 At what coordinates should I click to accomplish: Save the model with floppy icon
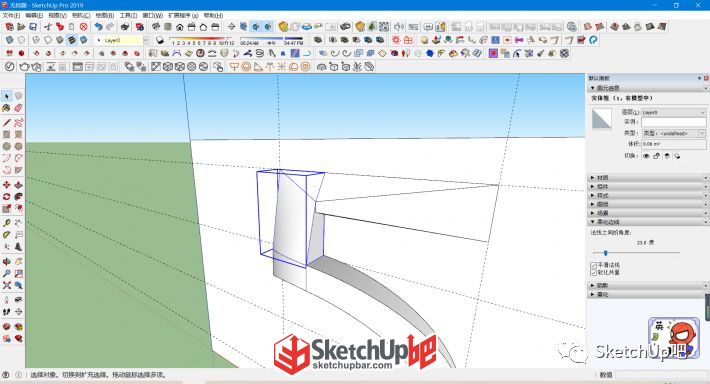(x=33, y=27)
